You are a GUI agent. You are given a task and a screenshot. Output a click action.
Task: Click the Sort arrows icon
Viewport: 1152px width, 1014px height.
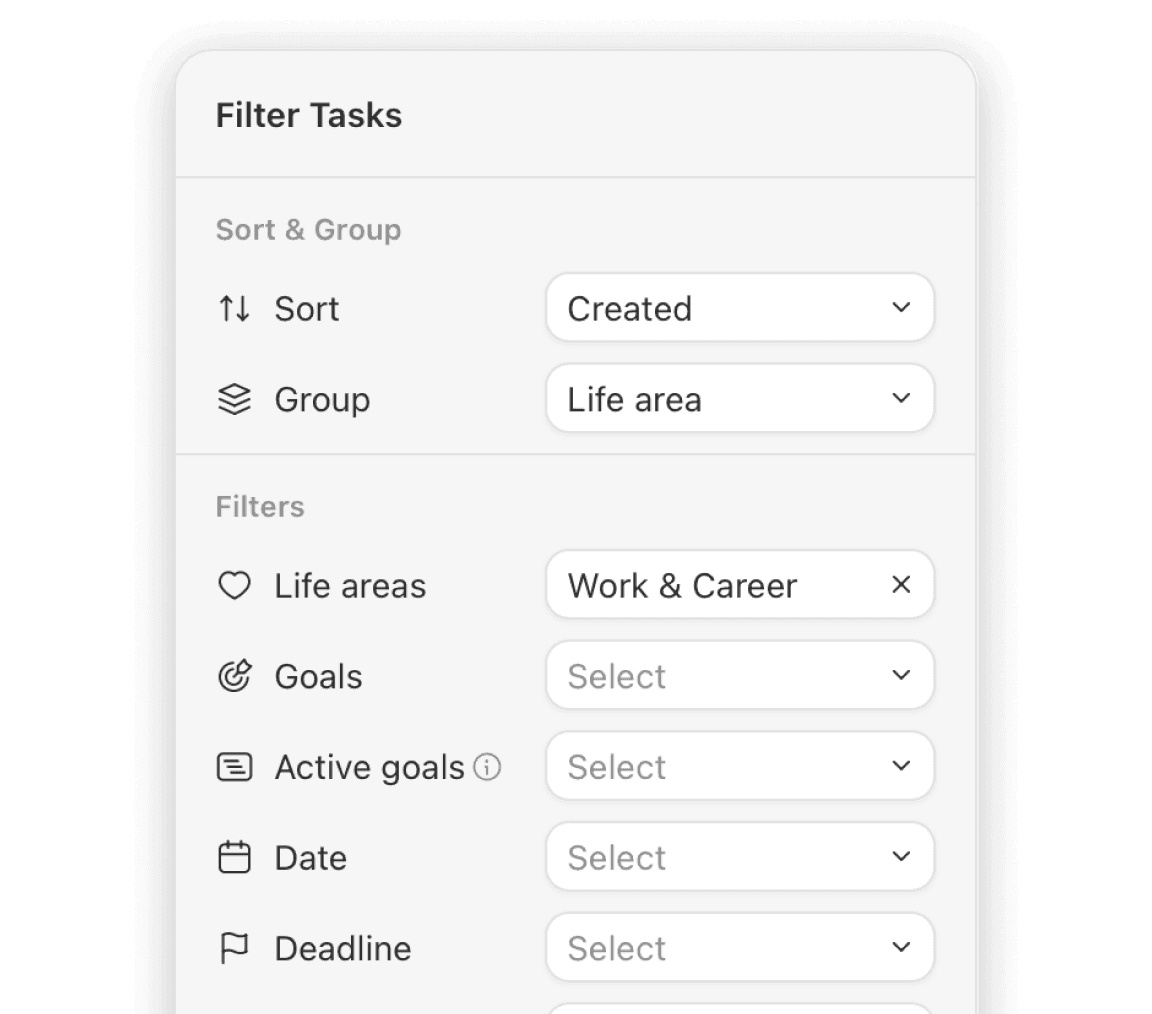point(234,309)
